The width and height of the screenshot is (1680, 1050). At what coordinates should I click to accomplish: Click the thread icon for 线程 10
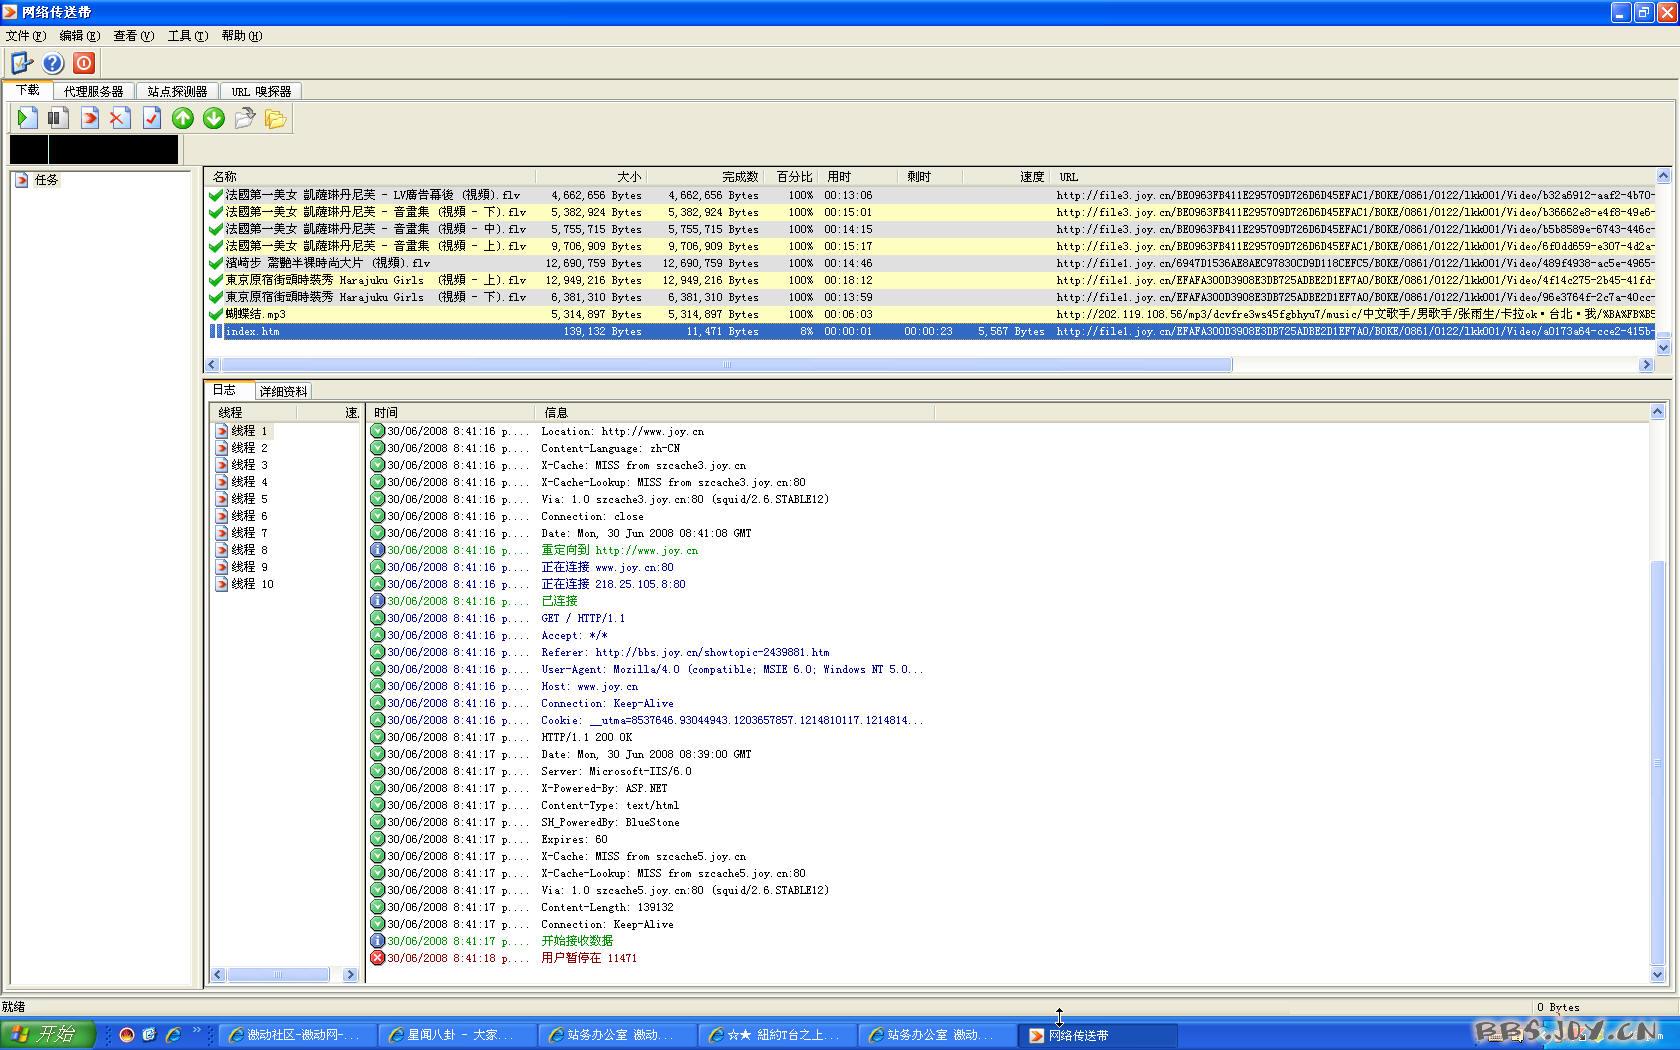(222, 584)
